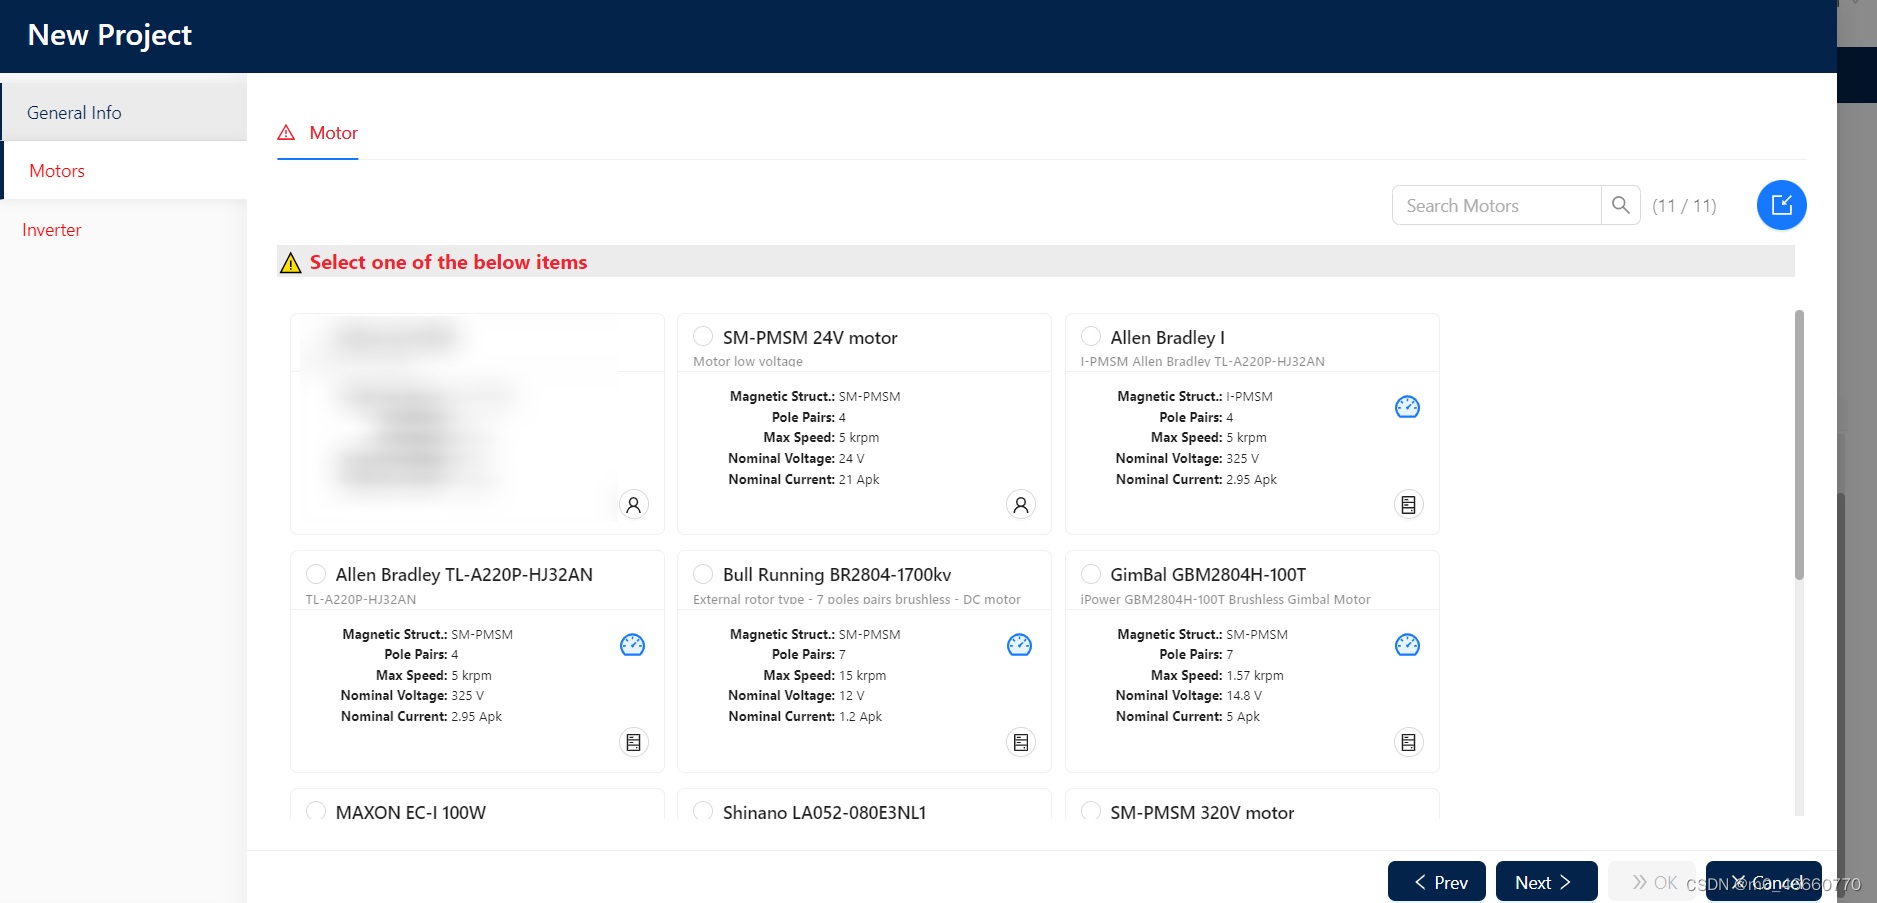Click gauge icon on Allen Bradley TL-A220P-HJ32AN card

click(632, 645)
